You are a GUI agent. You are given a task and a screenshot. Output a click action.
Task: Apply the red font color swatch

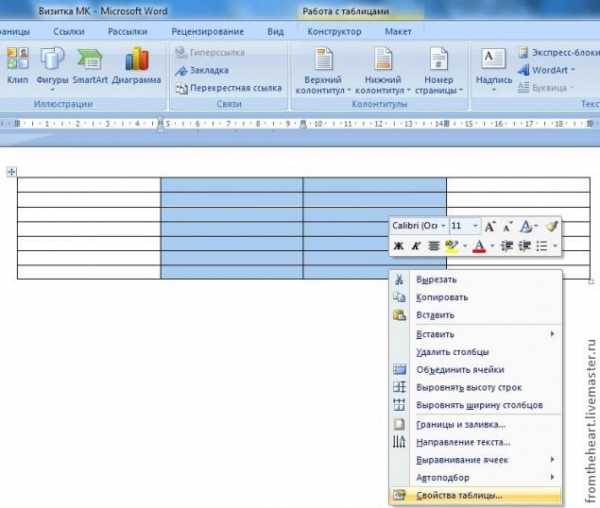click(x=479, y=245)
